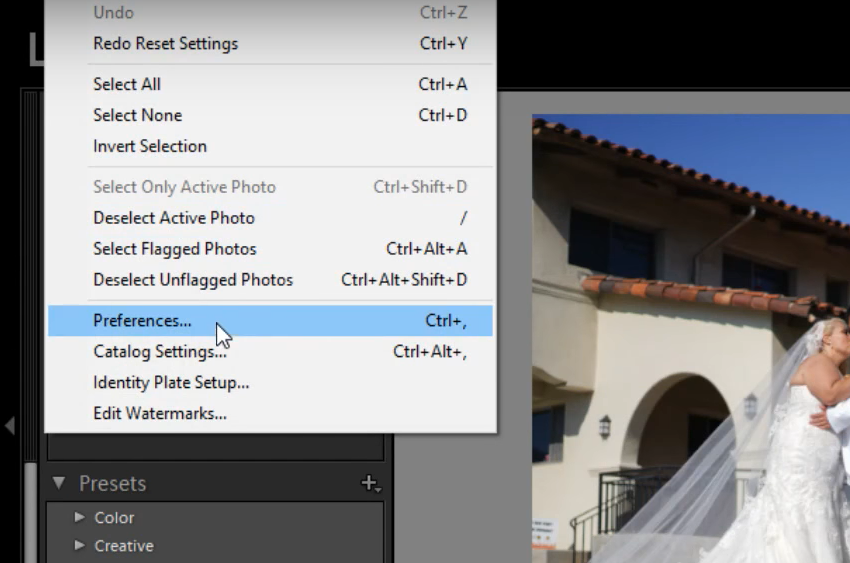Expand the Creative presets group

[79, 545]
